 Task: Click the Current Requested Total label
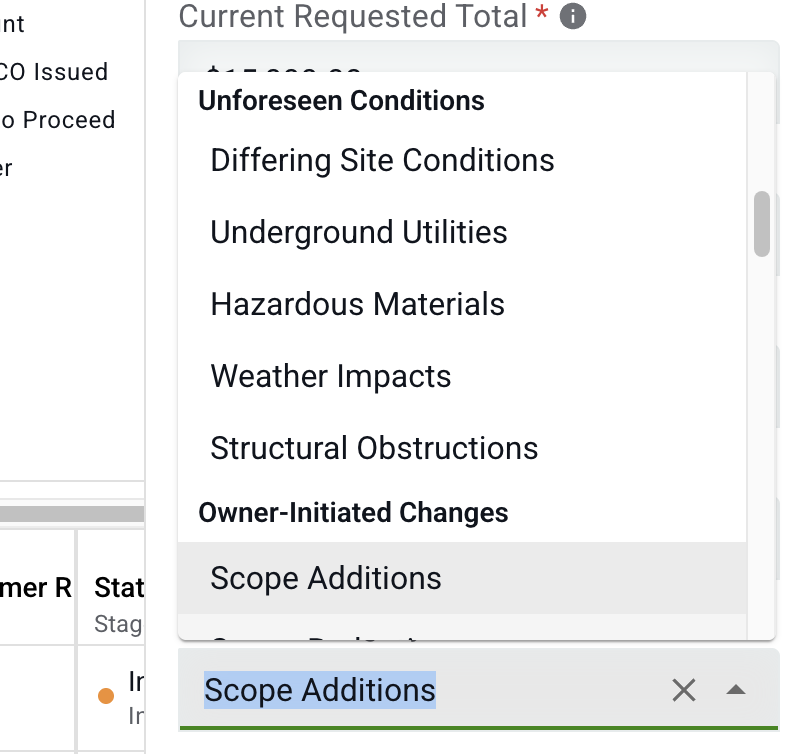click(x=352, y=16)
